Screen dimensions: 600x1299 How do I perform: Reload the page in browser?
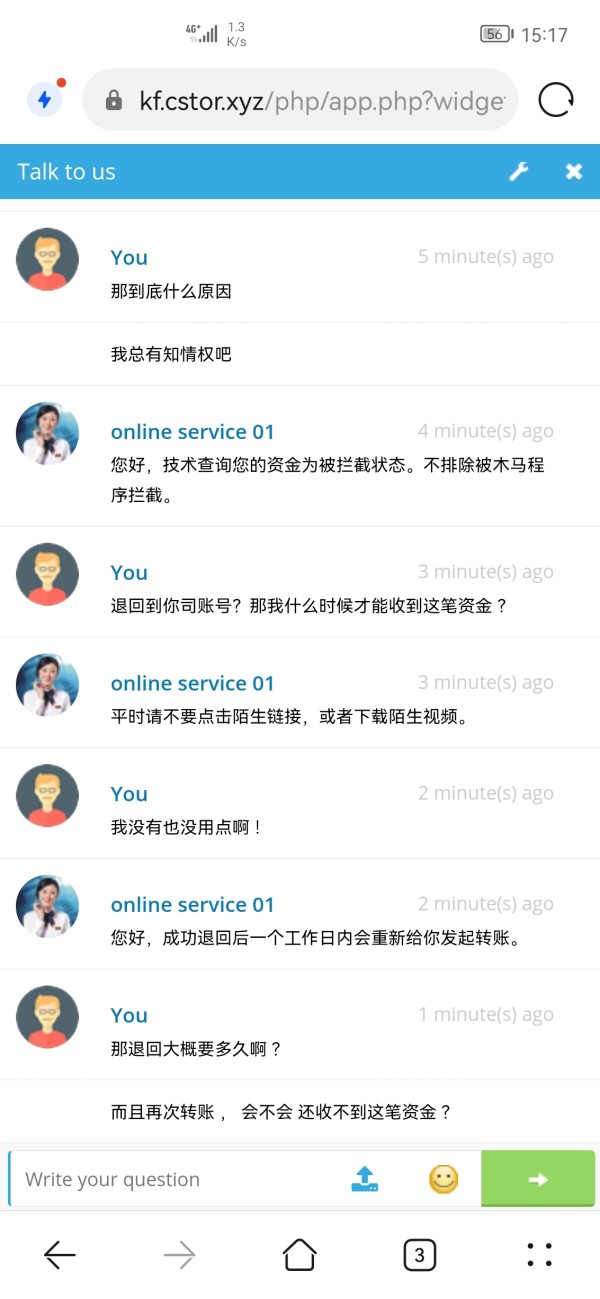coord(556,100)
